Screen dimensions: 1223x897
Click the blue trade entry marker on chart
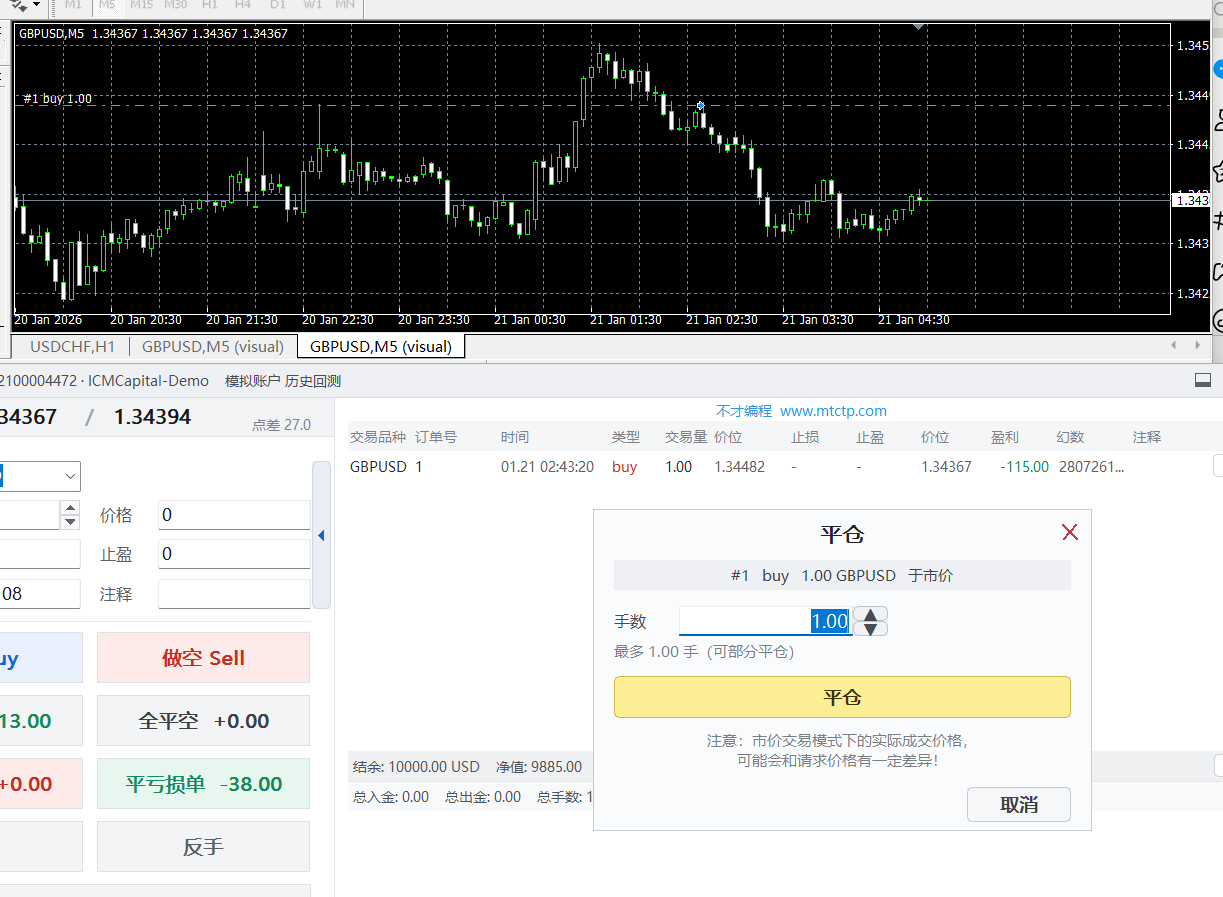coord(701,105)
